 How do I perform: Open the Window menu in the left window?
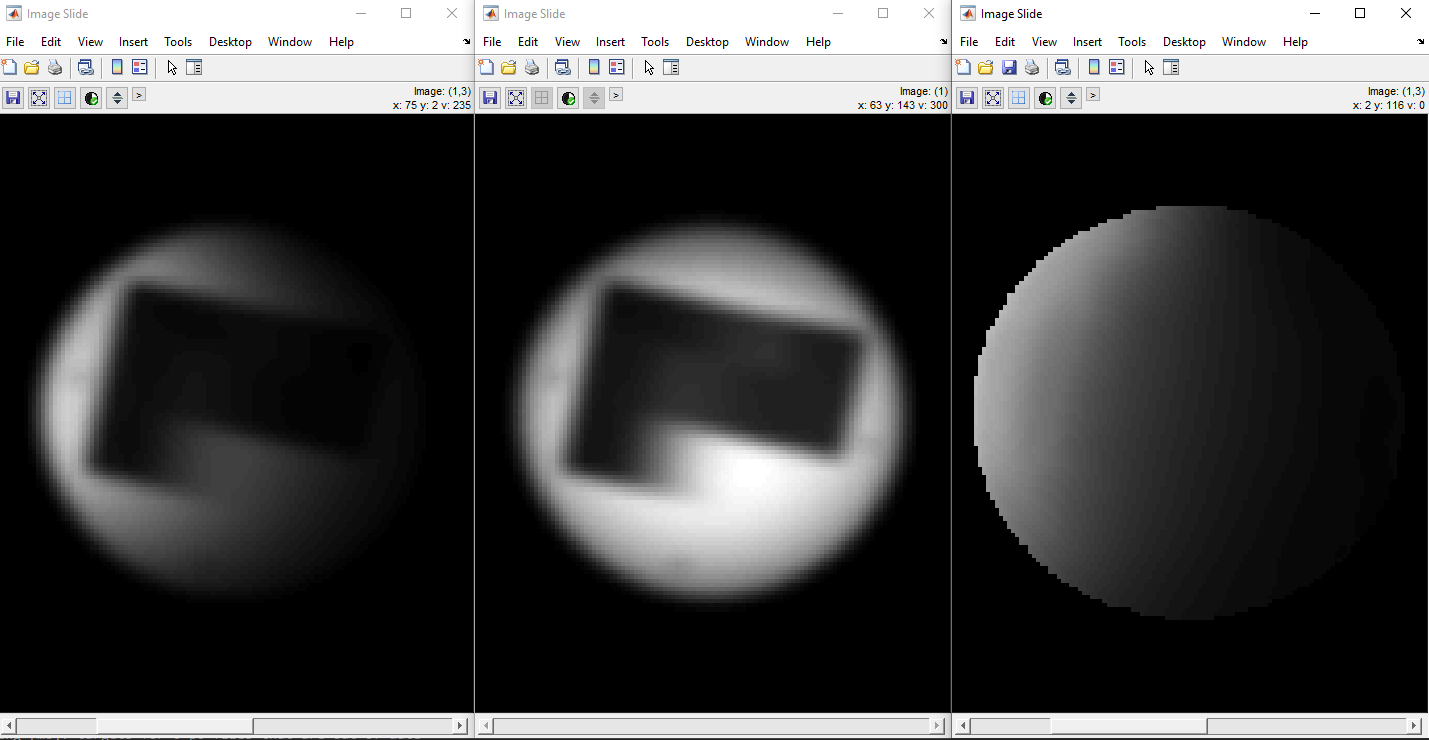pos(290,42)
